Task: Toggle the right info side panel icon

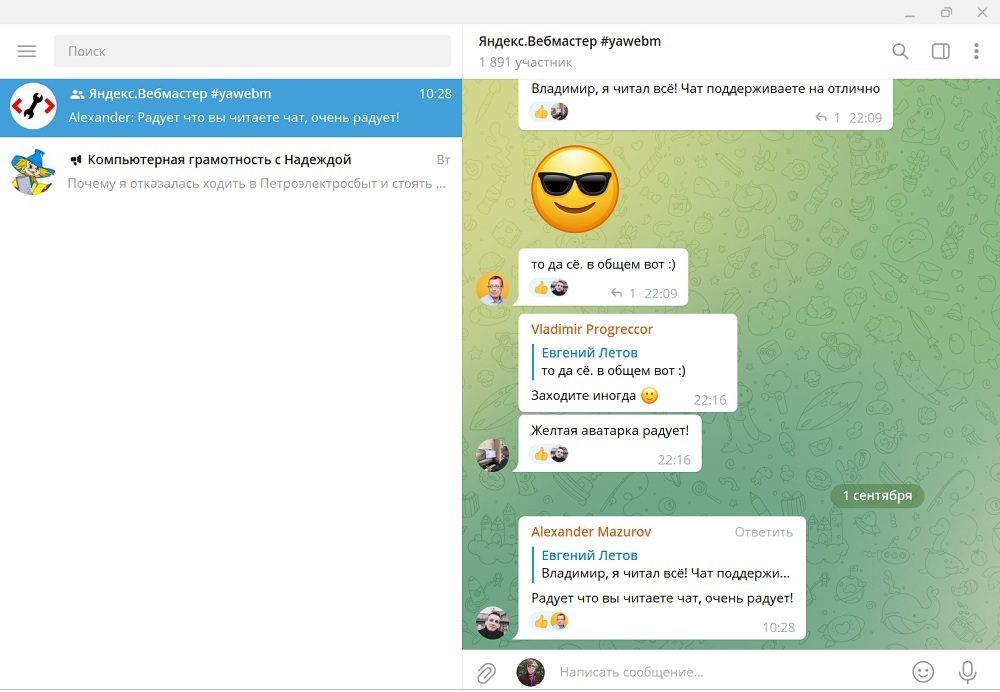Action: (x=940, y=51)
